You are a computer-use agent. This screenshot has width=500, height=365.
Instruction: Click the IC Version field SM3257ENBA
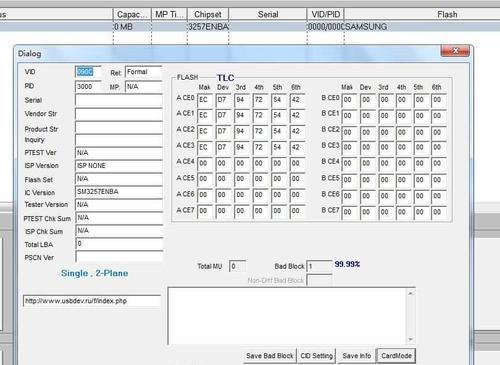tap(119, 192)
